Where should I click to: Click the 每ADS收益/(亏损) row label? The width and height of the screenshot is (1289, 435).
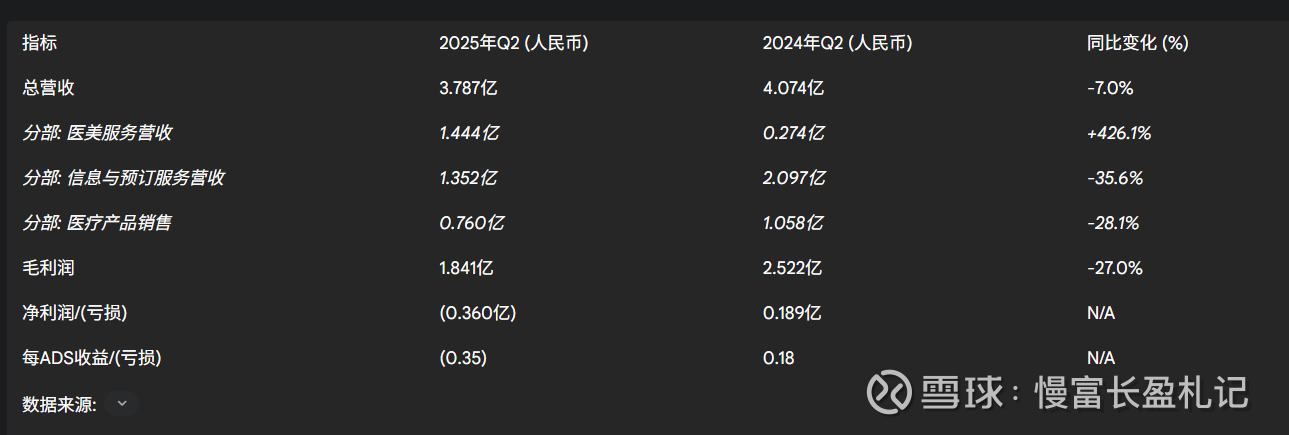[x=92, y=358]
